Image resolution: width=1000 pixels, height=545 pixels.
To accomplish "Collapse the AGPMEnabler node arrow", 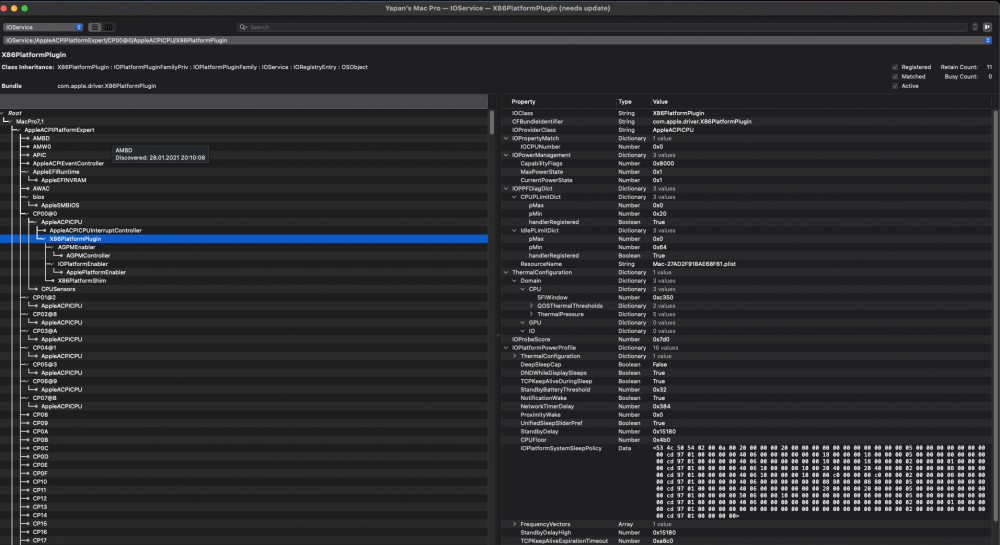I will pyautogui.click(x=52, y=247).
